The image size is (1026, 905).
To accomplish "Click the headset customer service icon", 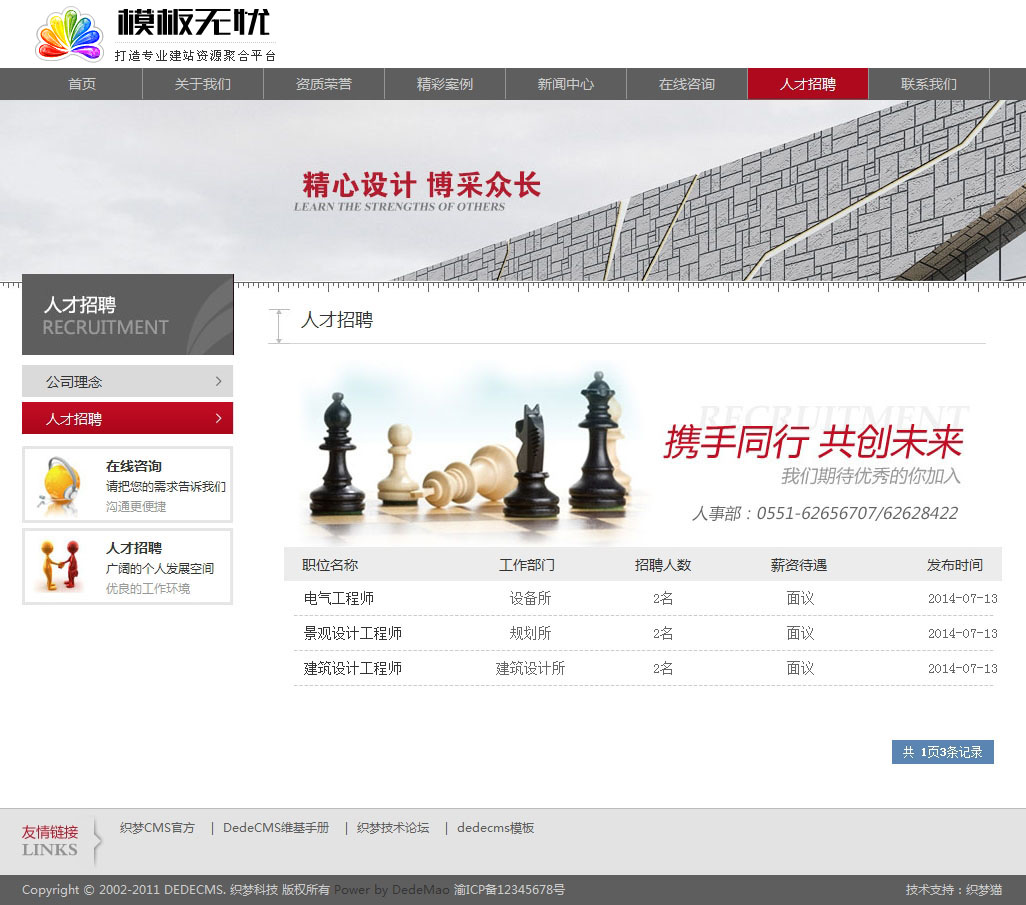I will tap(57, 485).
